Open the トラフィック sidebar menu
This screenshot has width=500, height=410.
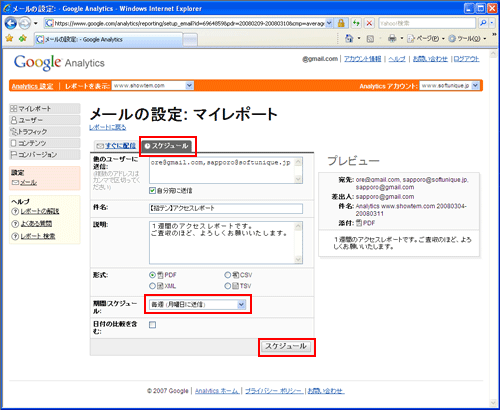pyautogui.click(x=45, y=132)
